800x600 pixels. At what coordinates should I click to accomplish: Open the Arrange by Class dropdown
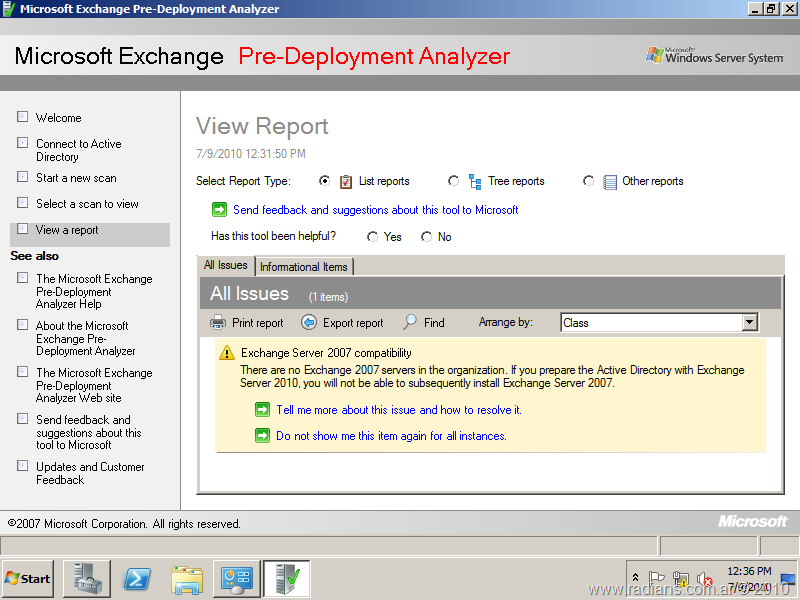tap(750, 322)
